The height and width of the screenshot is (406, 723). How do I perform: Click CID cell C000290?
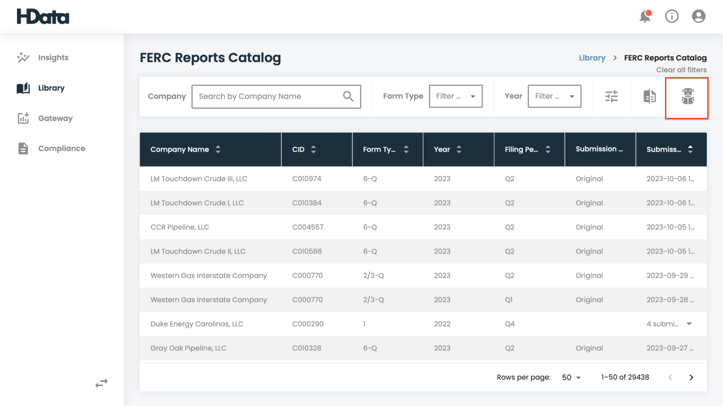[308, 324]
